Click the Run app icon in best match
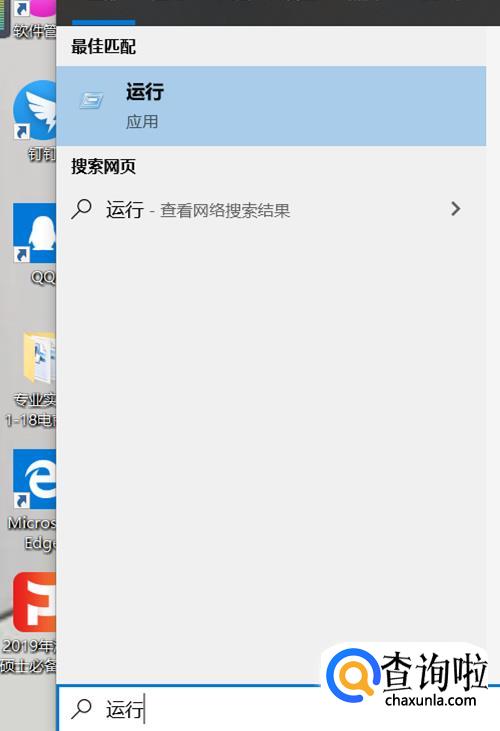The height and width of the screenshot is (731, 500). tap(91, 100)
